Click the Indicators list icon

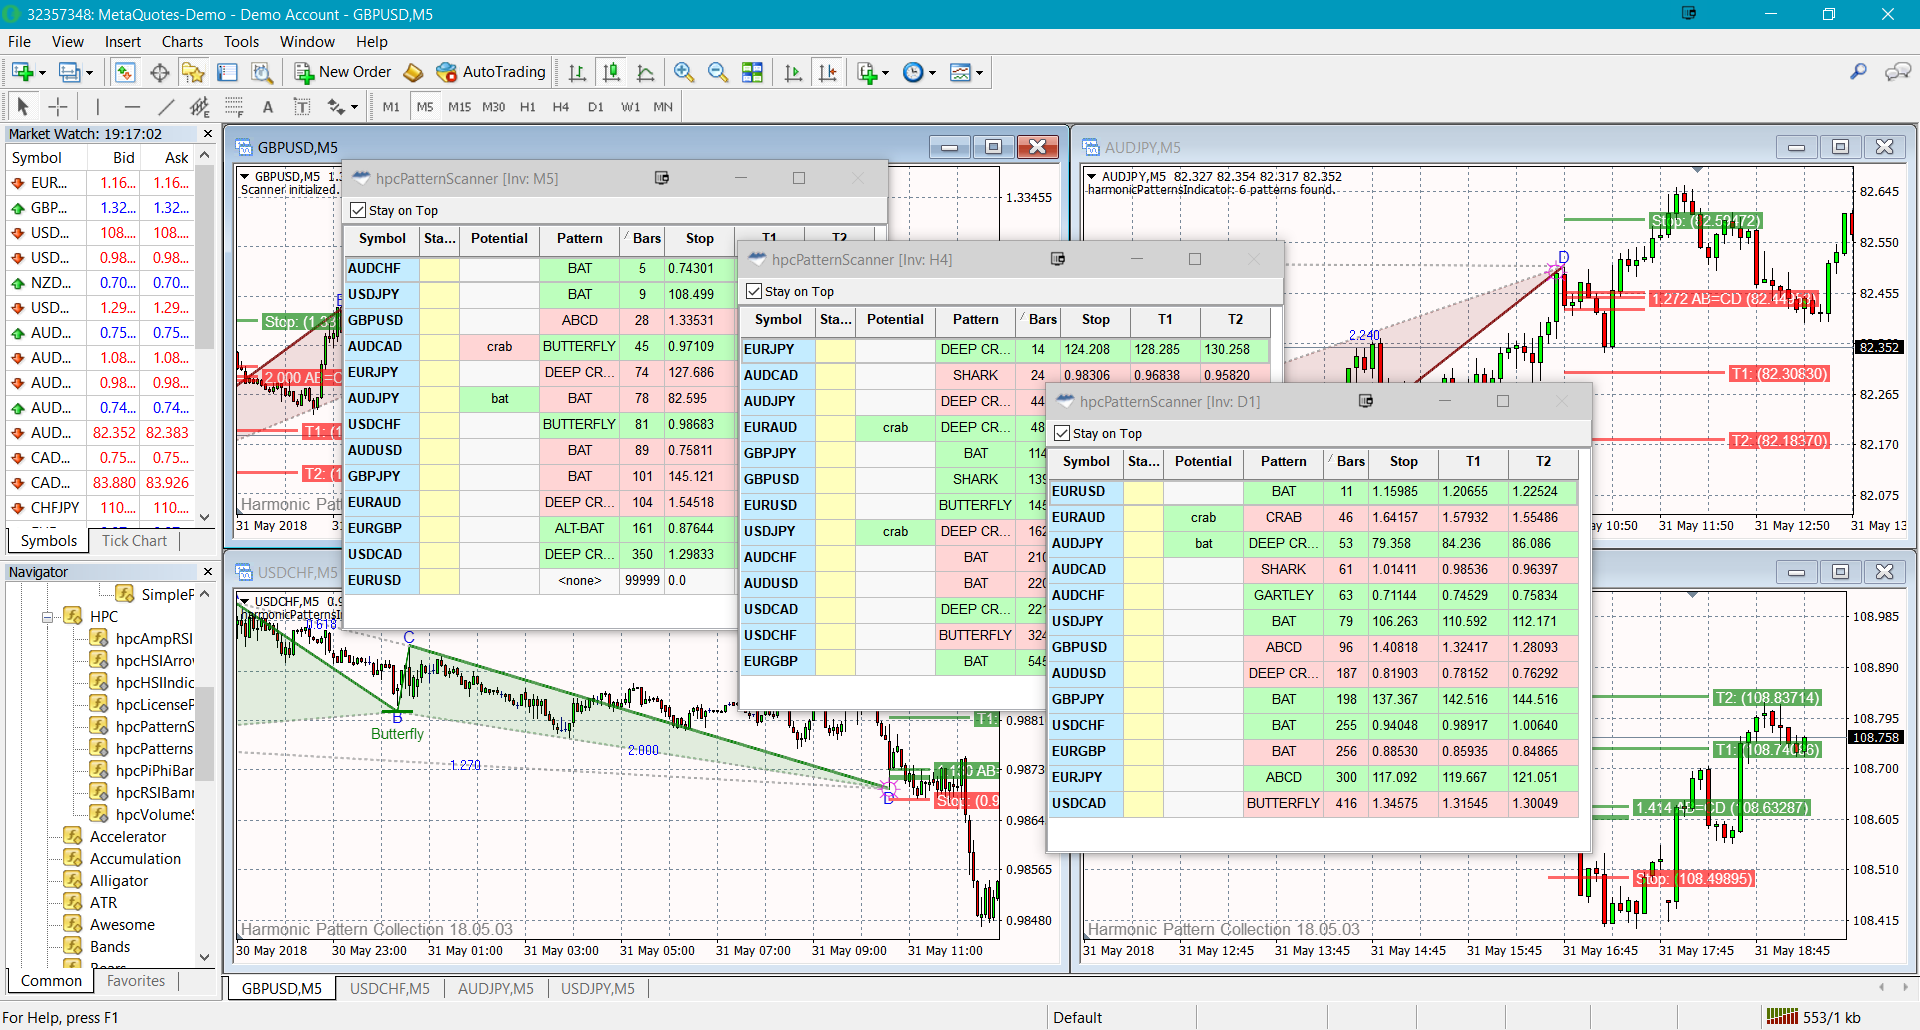(x=866, y=72)
